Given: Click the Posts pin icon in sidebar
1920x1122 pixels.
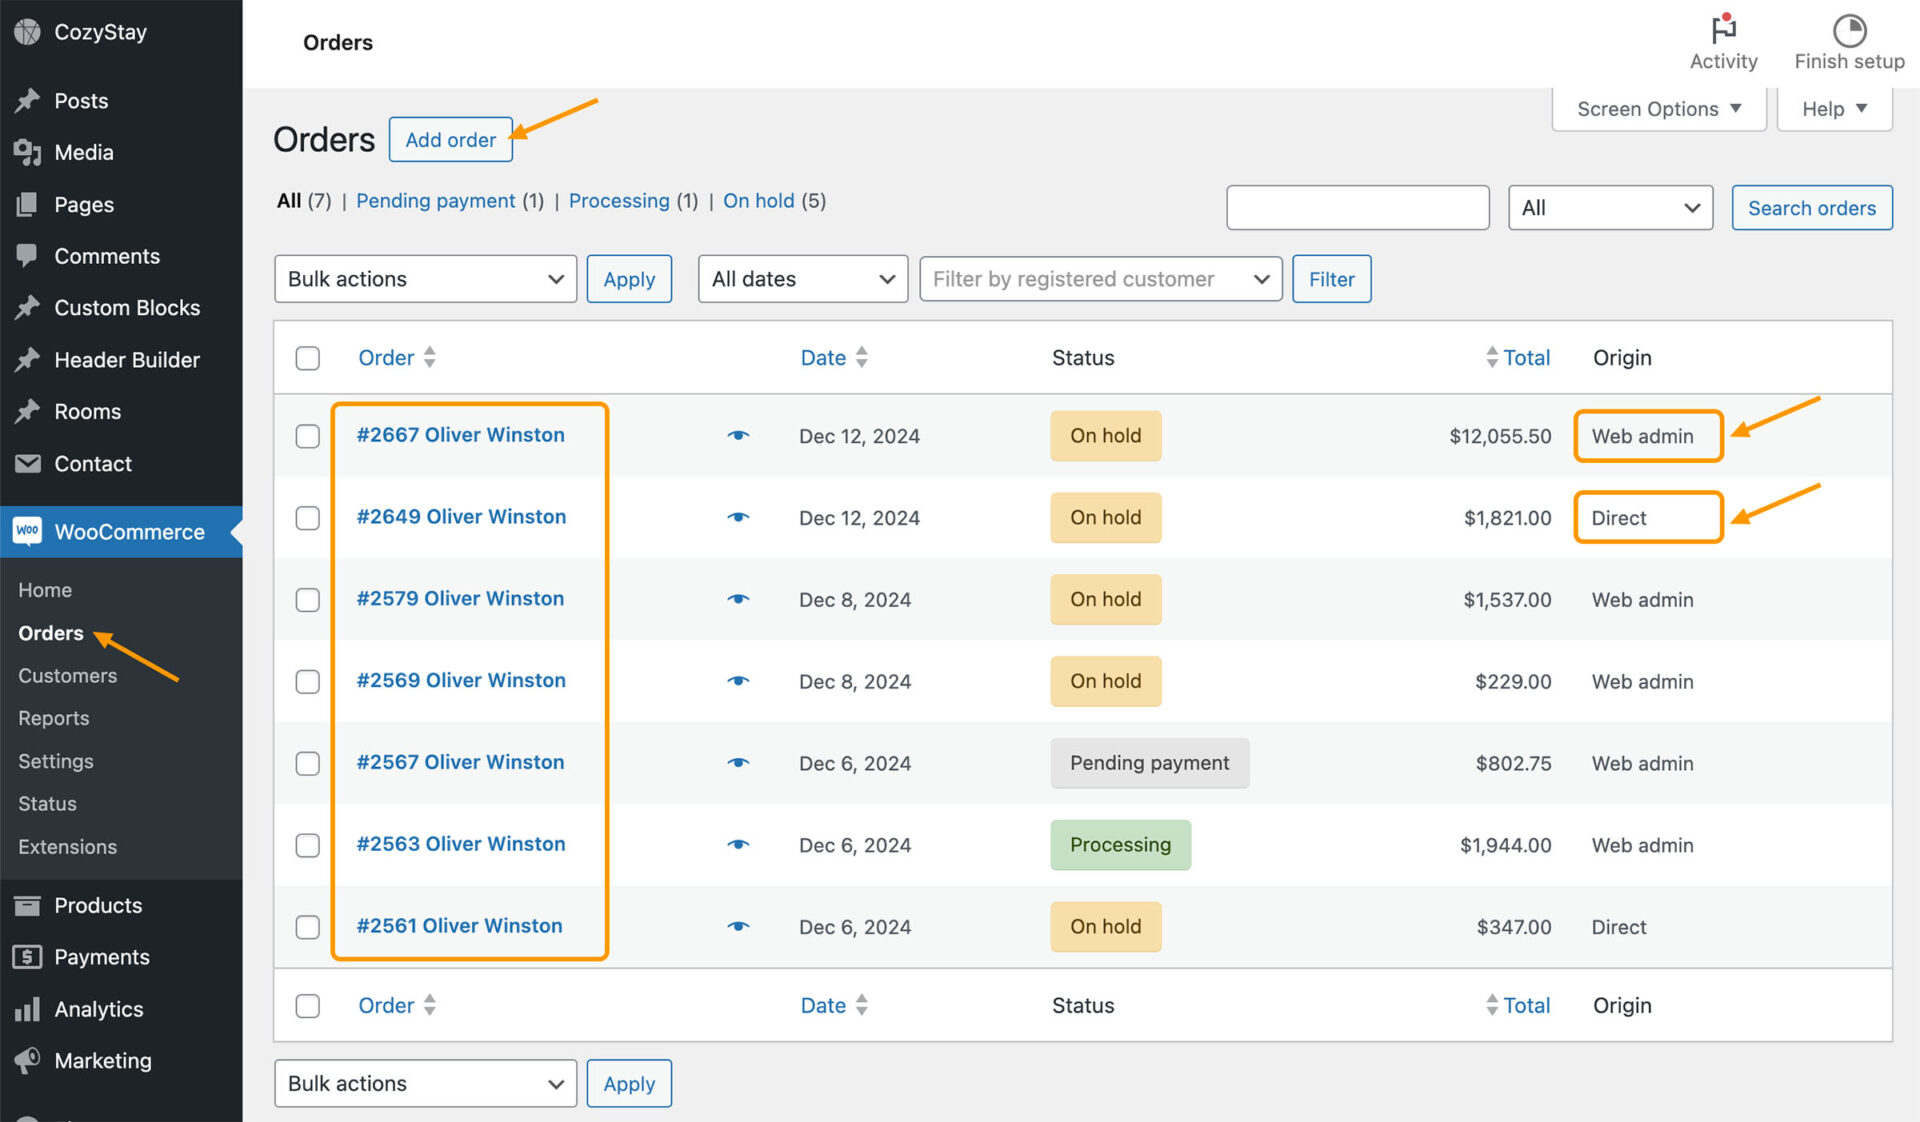Looking at the screenshot, I should [28, 101].
